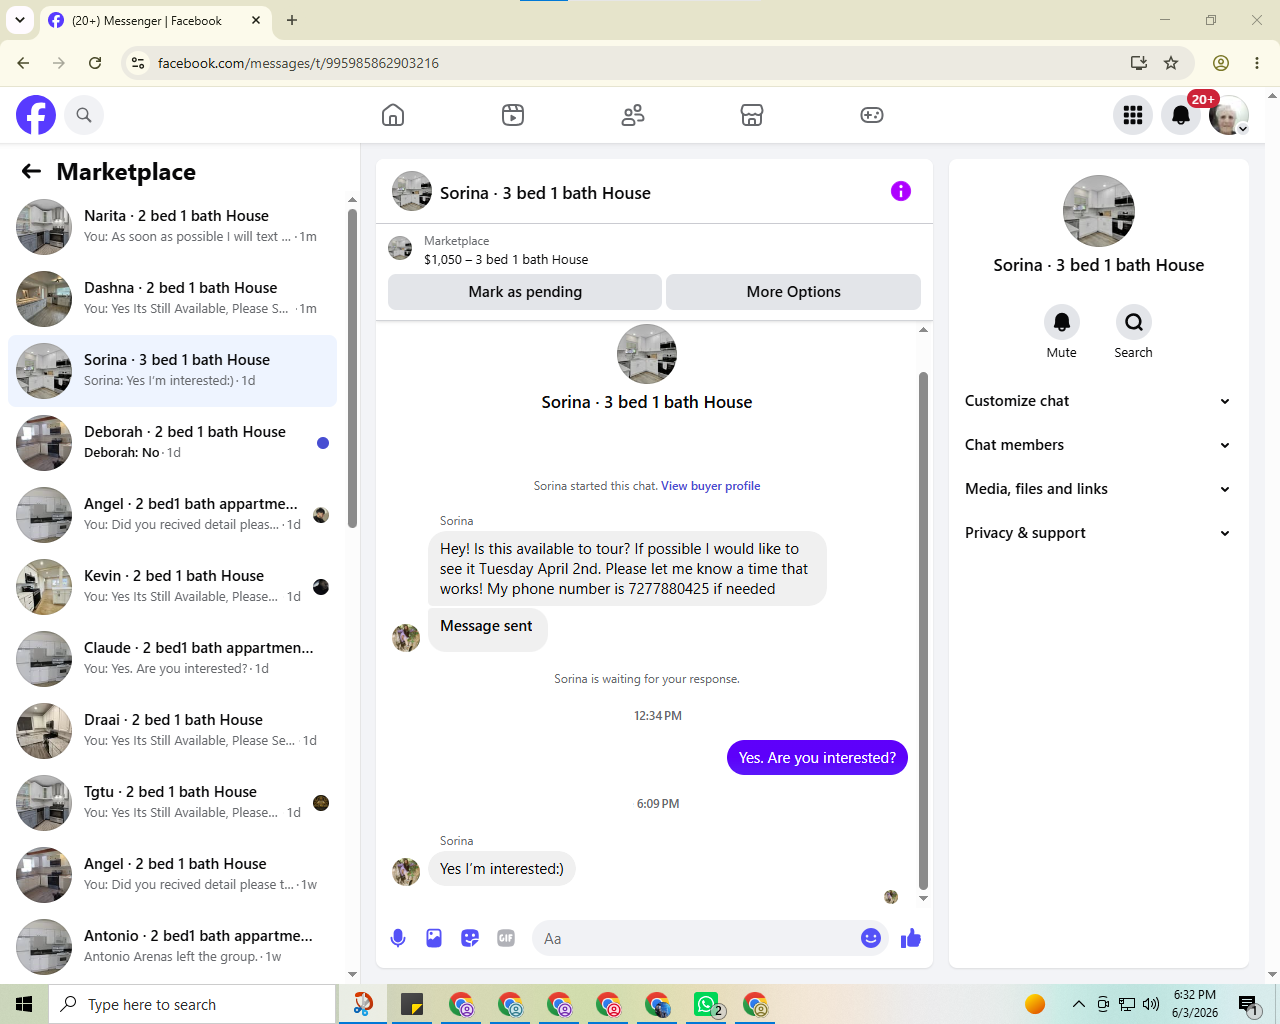This screenshot has height=1024, width=1280.
Task: Open the taskbar notification center icon
Action: point(1248,1004)
